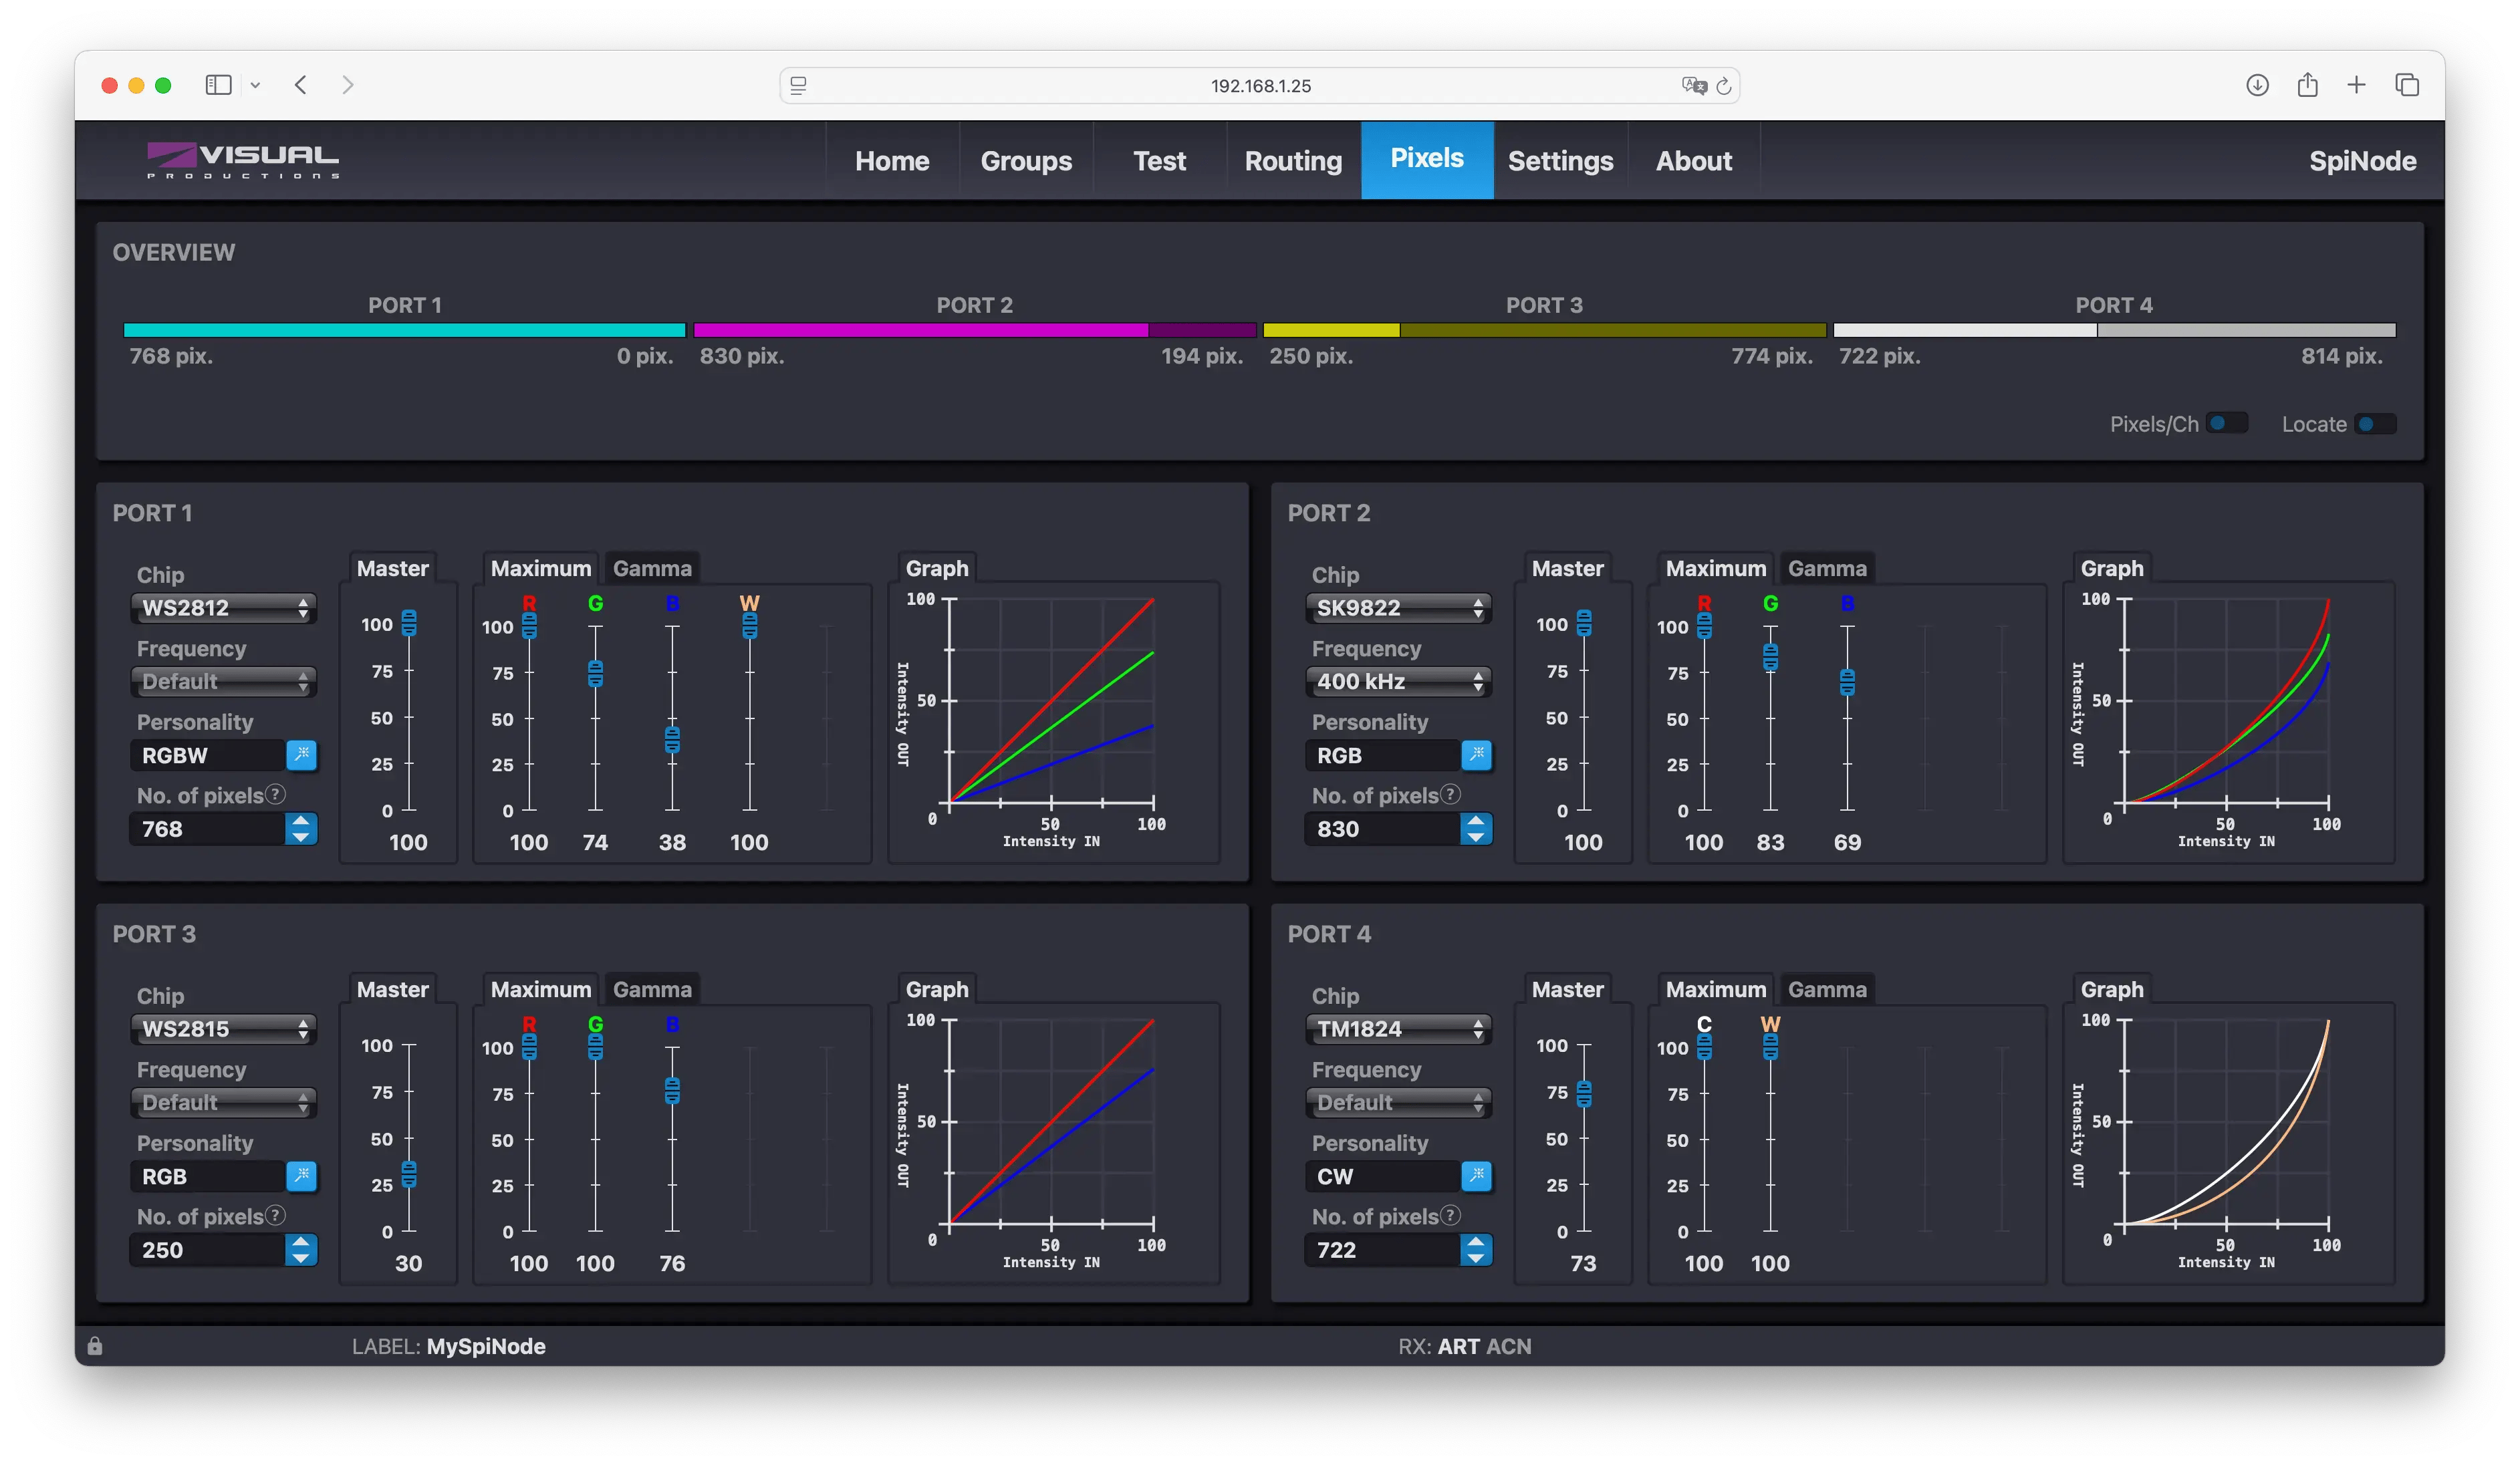
Task: Click Port 4 personality wand icon
Action: [x=1476, y=1176]
